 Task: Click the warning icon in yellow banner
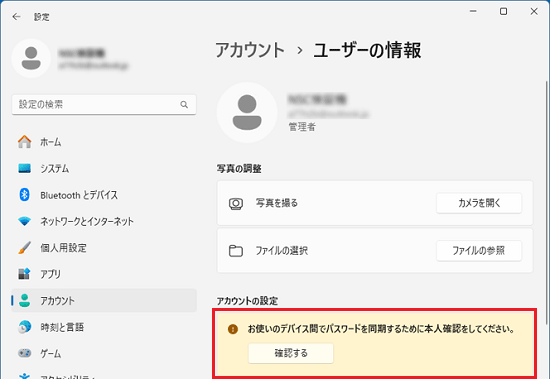click(233, 329)
